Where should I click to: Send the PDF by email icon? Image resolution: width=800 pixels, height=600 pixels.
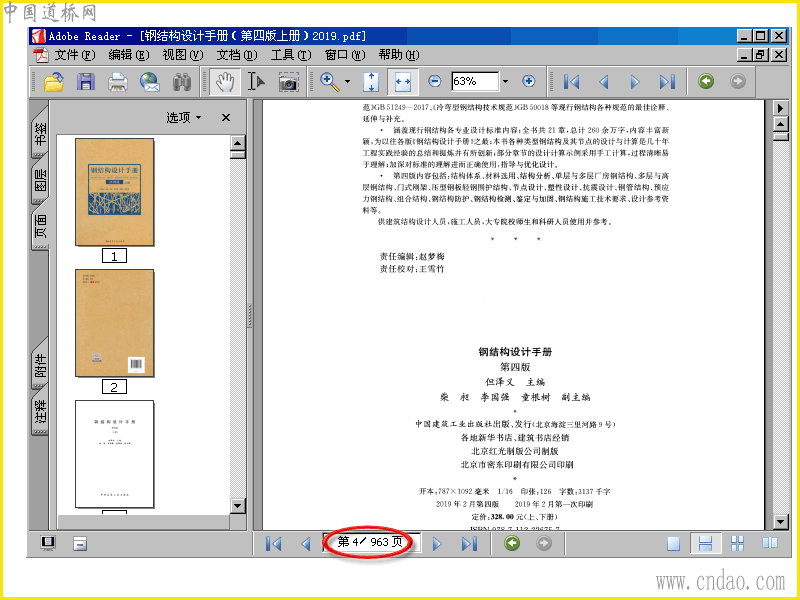point(150,82)
